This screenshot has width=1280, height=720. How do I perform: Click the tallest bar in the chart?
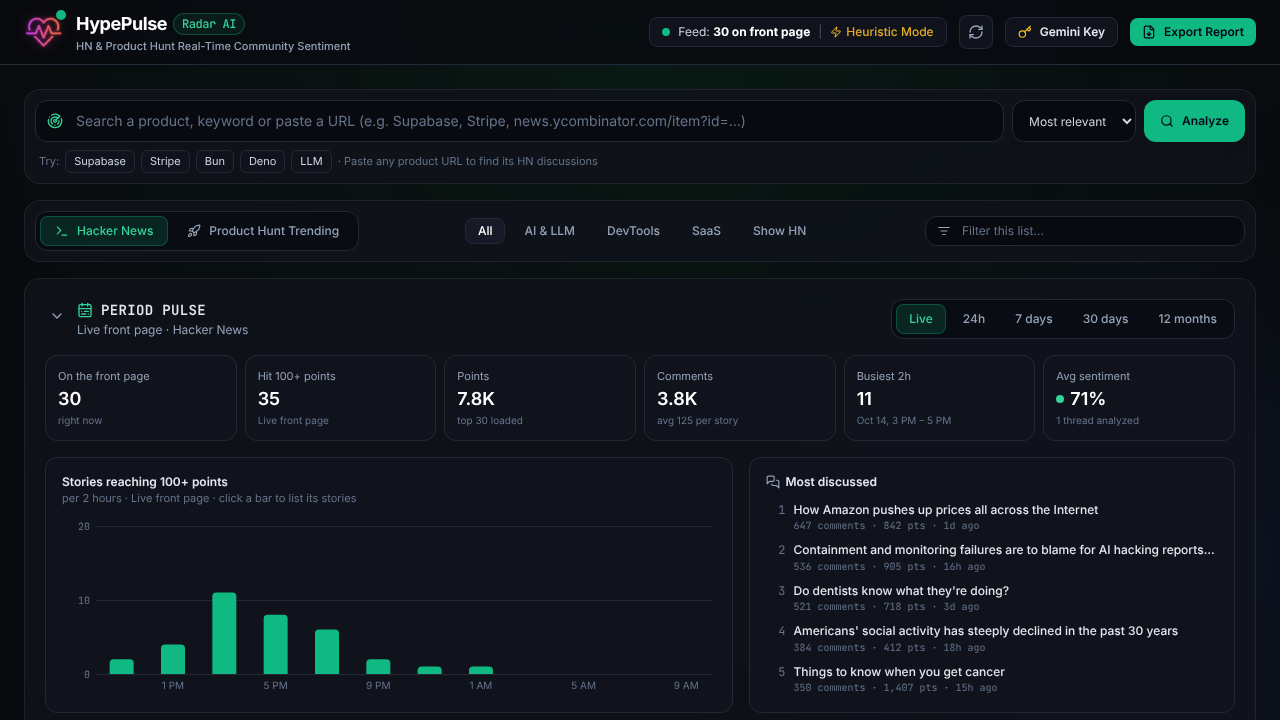[x=224, y=633]
